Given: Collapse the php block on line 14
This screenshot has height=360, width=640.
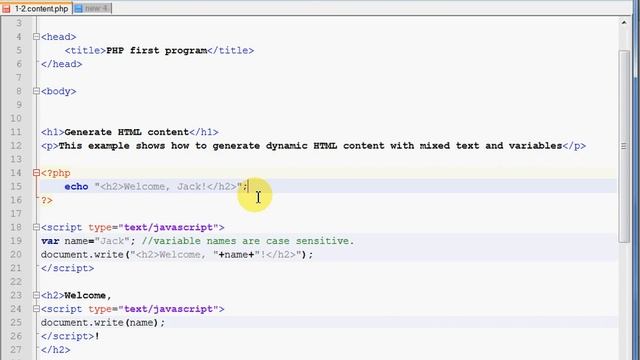Looking at the screenshot, I should (36, 173).
